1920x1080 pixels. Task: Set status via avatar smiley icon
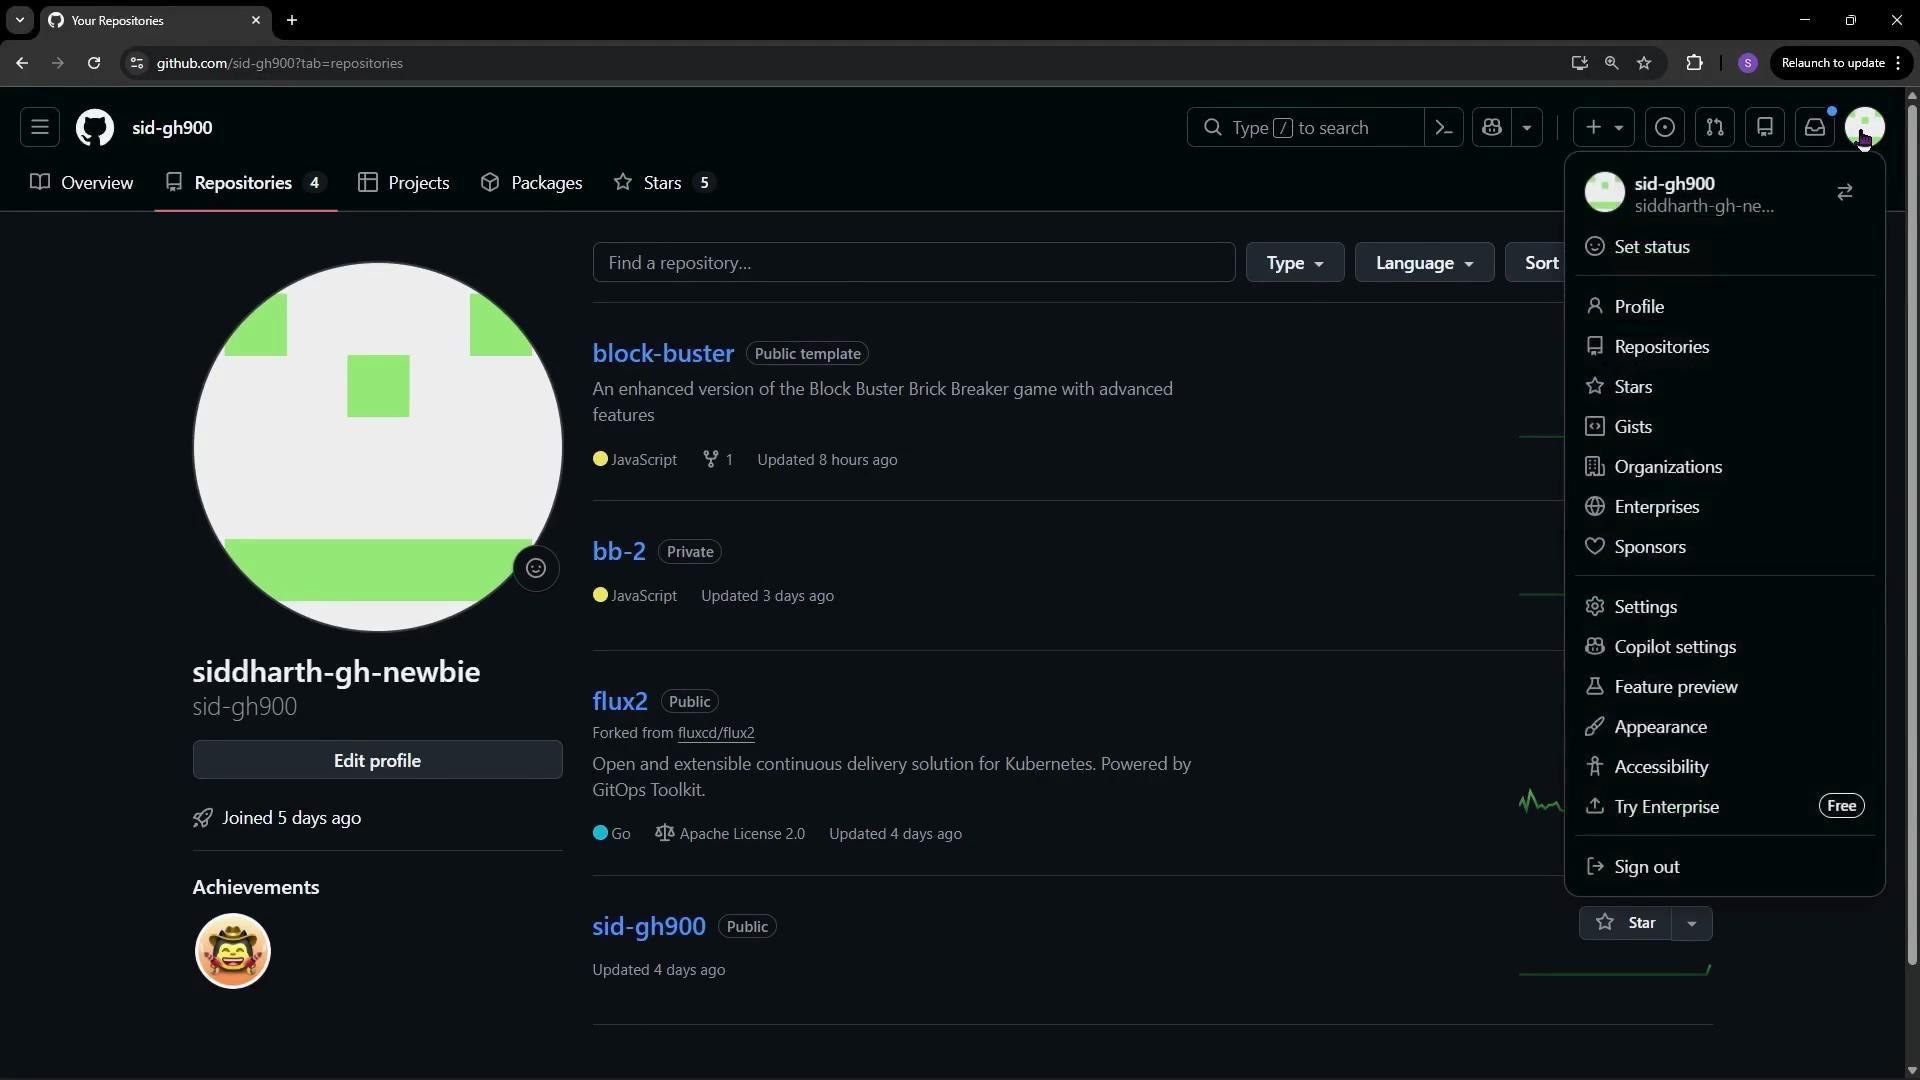pos(536,568)
